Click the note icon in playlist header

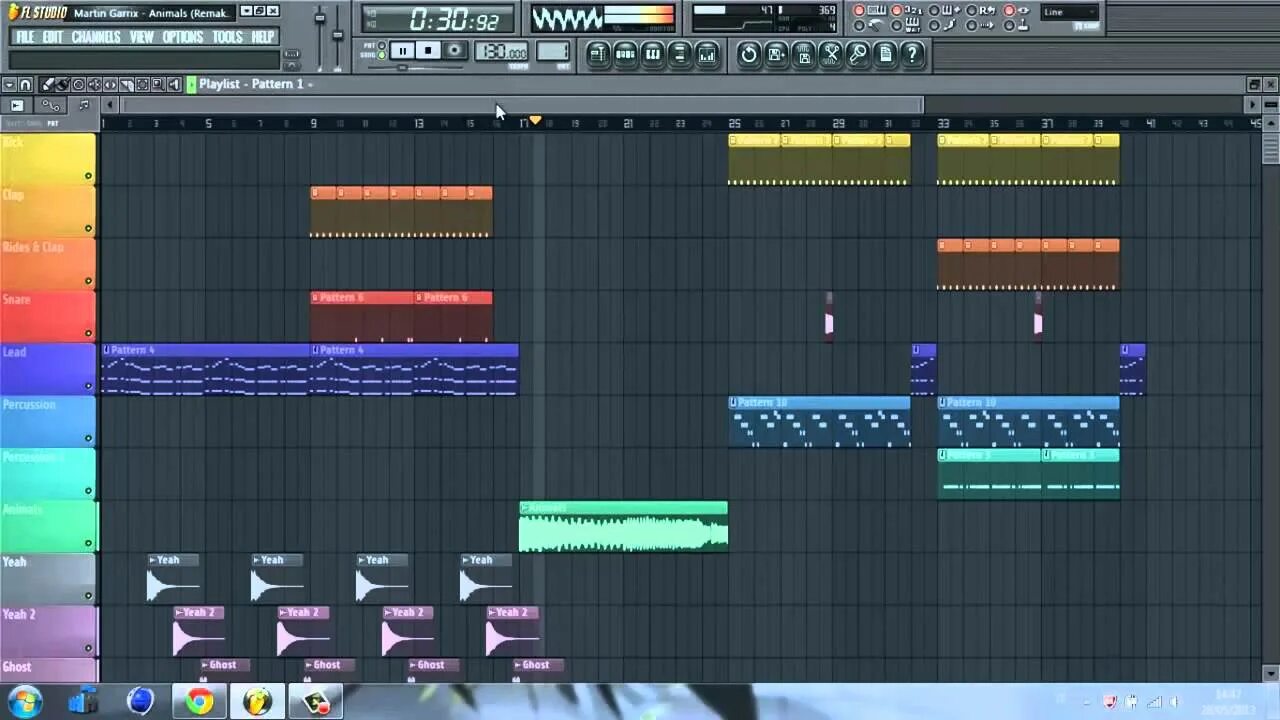click(83, 105)
